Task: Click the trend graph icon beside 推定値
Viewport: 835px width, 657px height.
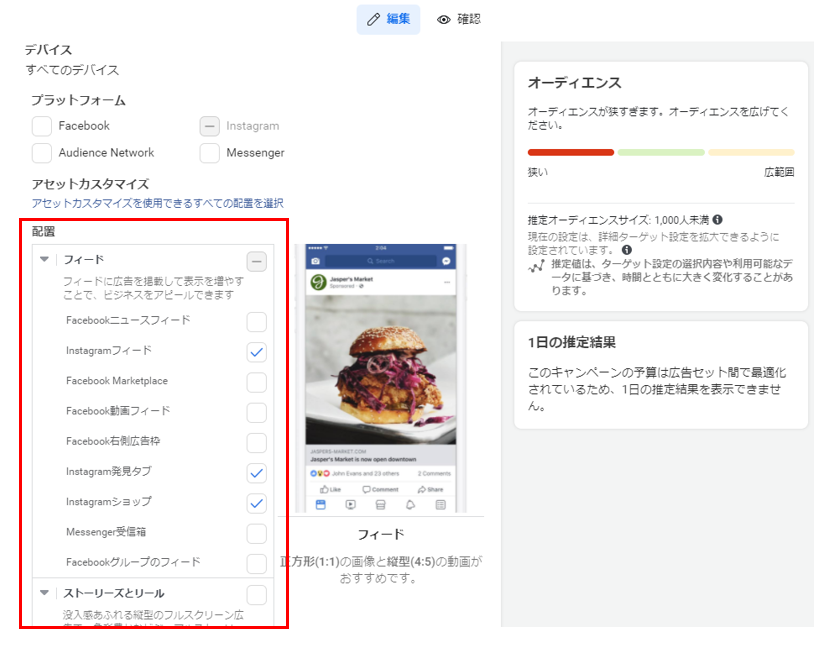Action: (x=537, y=267)
